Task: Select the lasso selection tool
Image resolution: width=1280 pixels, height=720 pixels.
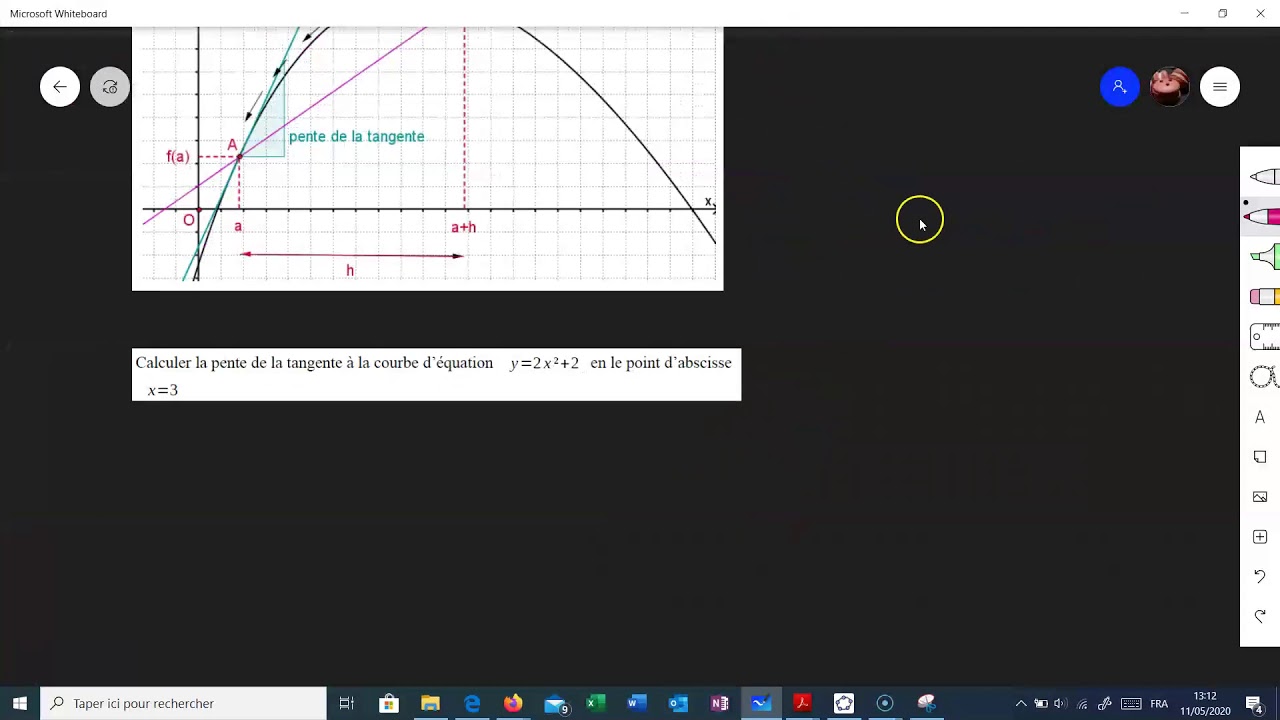Action: [1263, 377]
